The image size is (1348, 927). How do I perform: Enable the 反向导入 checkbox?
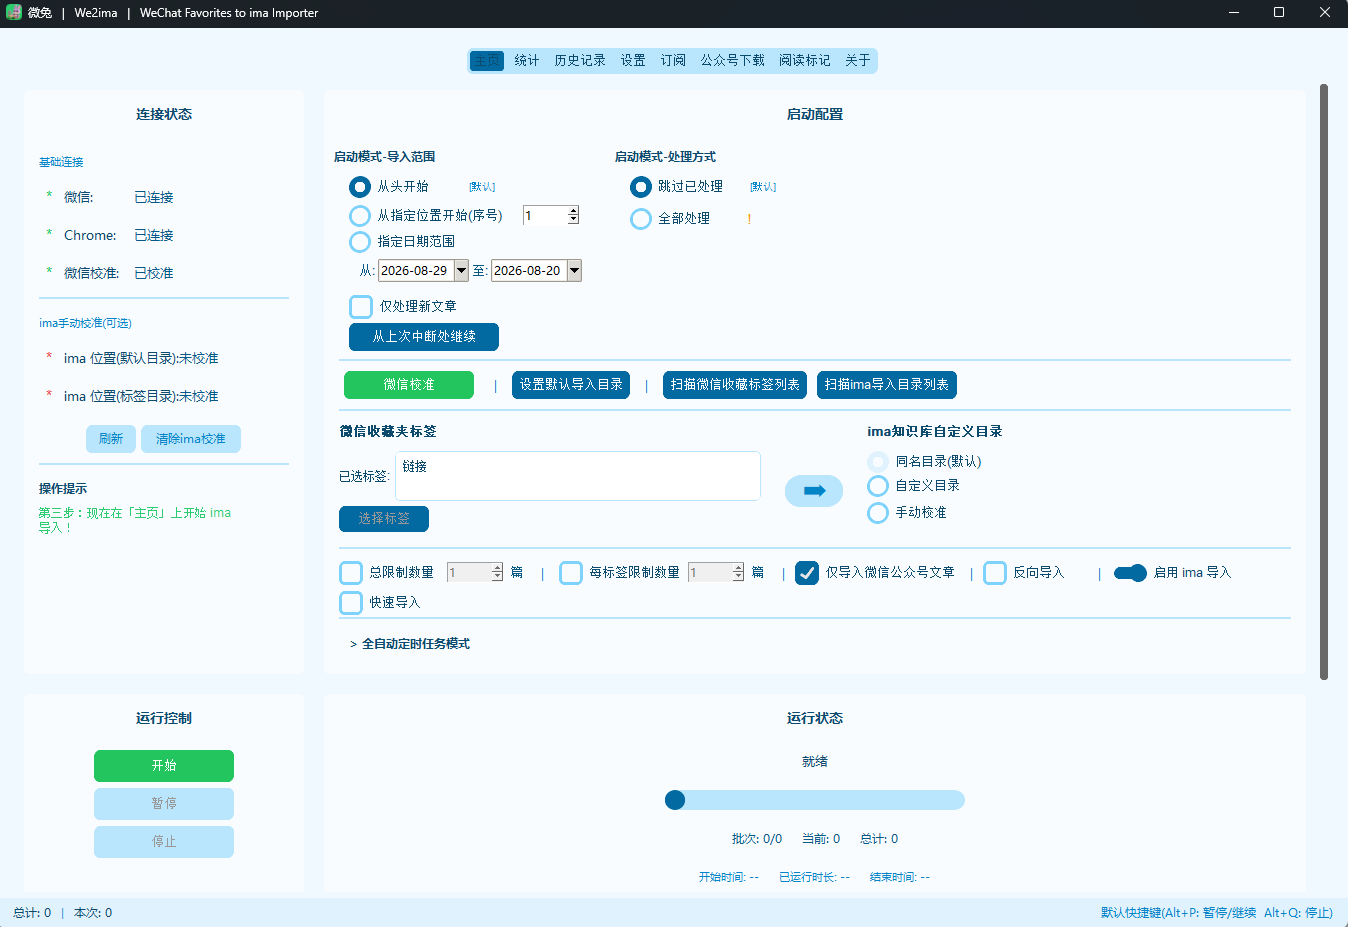995,573
